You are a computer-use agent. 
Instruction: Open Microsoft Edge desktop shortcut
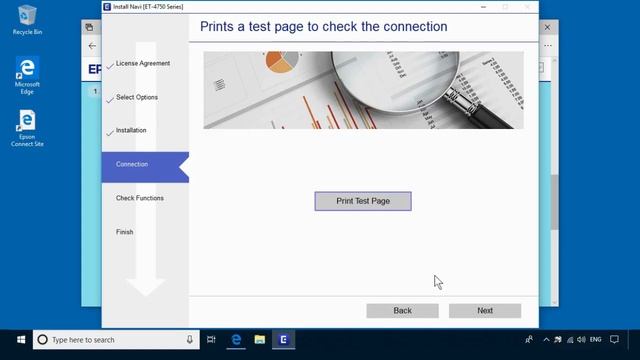pyautogui.click(x=27, y=76)
